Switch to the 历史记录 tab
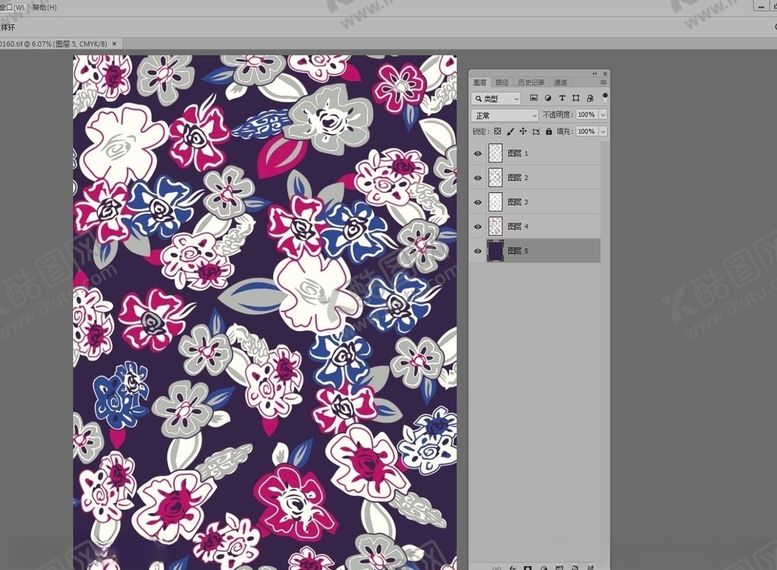Screen dimensions: 777x570 click(x=531, y=82)
